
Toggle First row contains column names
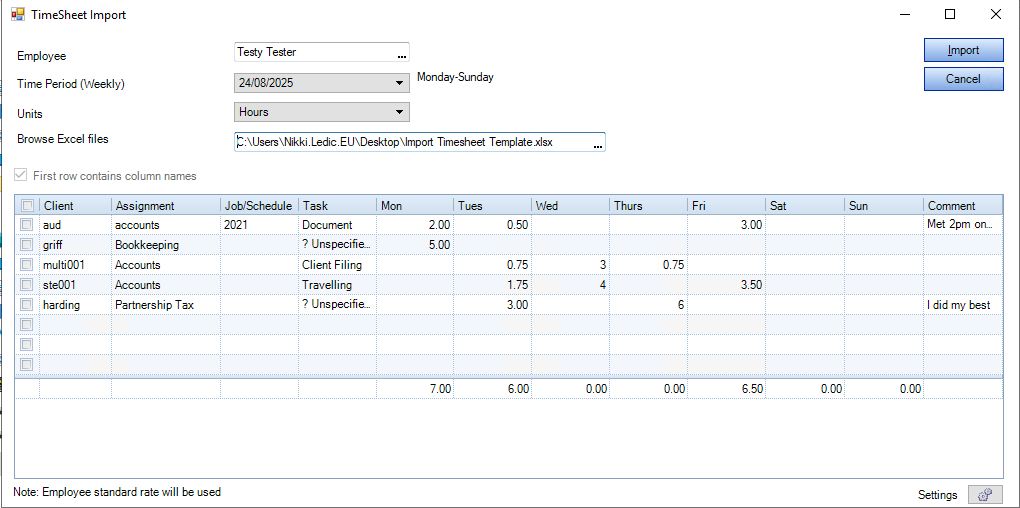[22, 176]
